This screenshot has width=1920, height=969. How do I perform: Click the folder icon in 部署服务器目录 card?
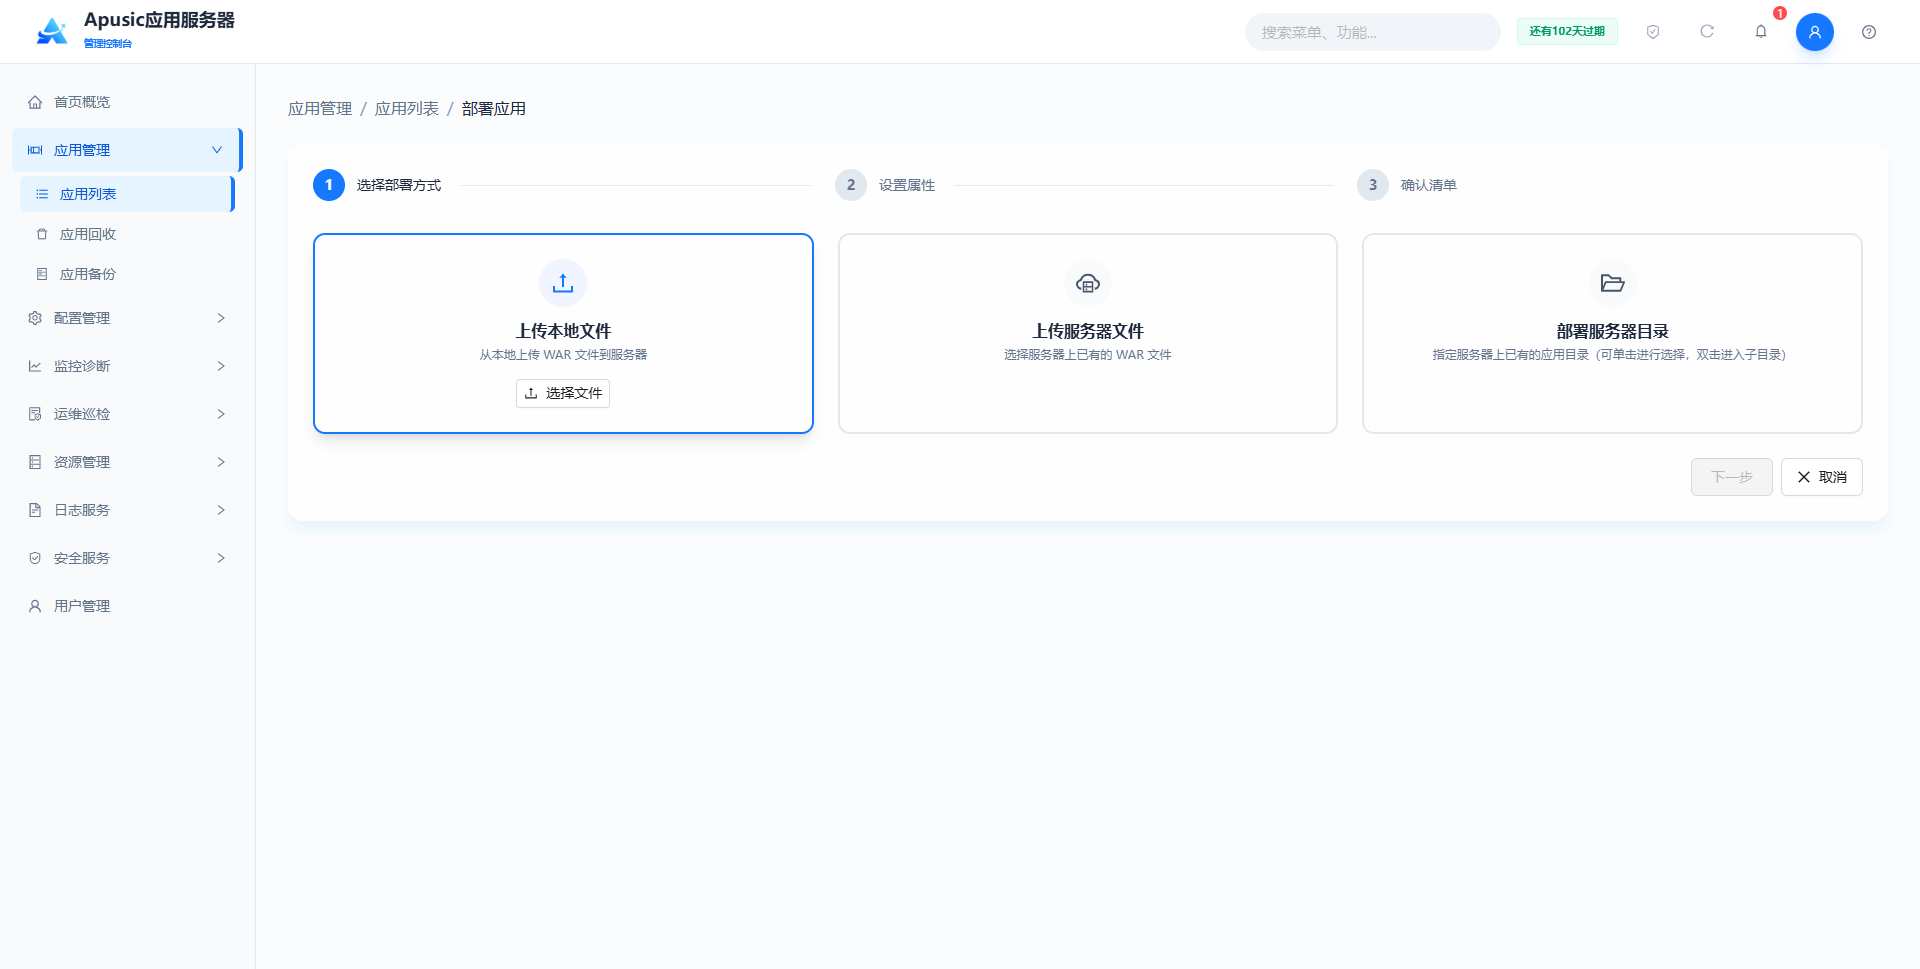click(1612, 283)
